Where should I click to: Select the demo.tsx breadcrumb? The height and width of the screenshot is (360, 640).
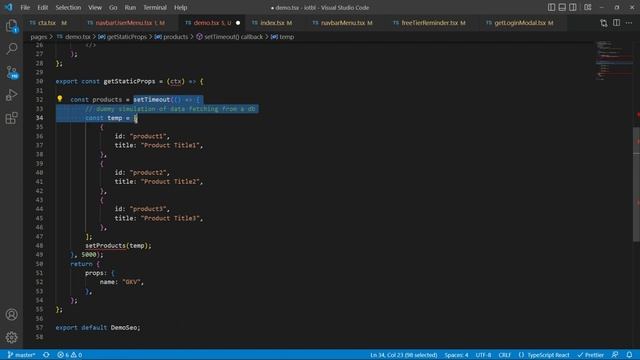74,37
